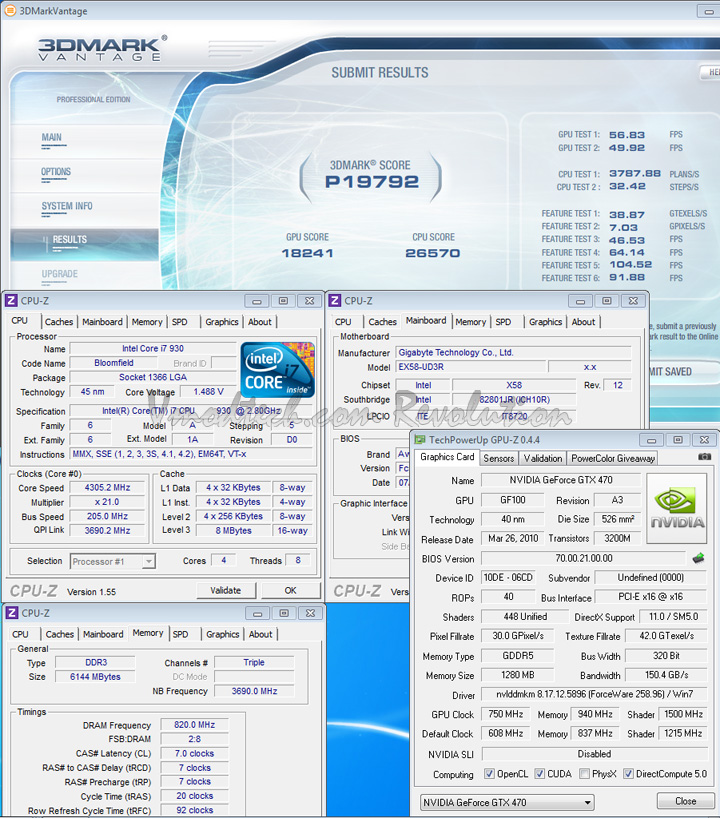The height and width of the screenshot is (818, 720).
Task: Click the Bus Speed value 205.0 MHz
Action: (x=107, y=516)
